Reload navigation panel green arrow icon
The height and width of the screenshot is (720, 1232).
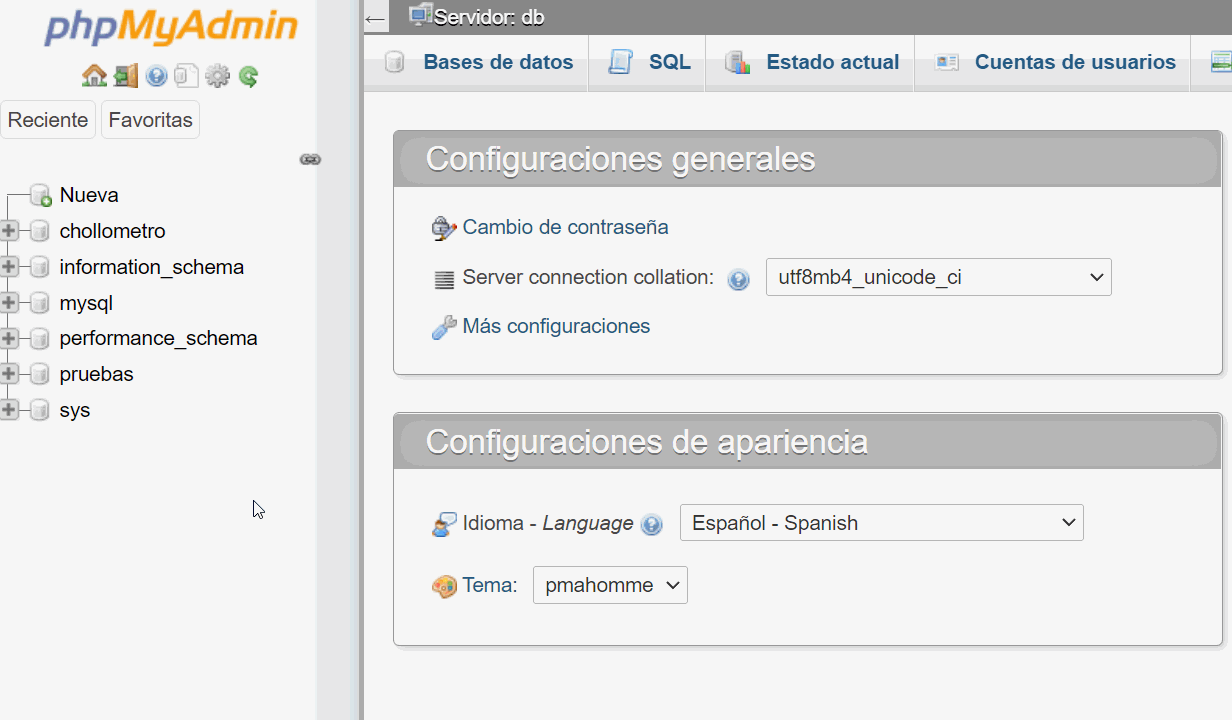click(248, 76)
